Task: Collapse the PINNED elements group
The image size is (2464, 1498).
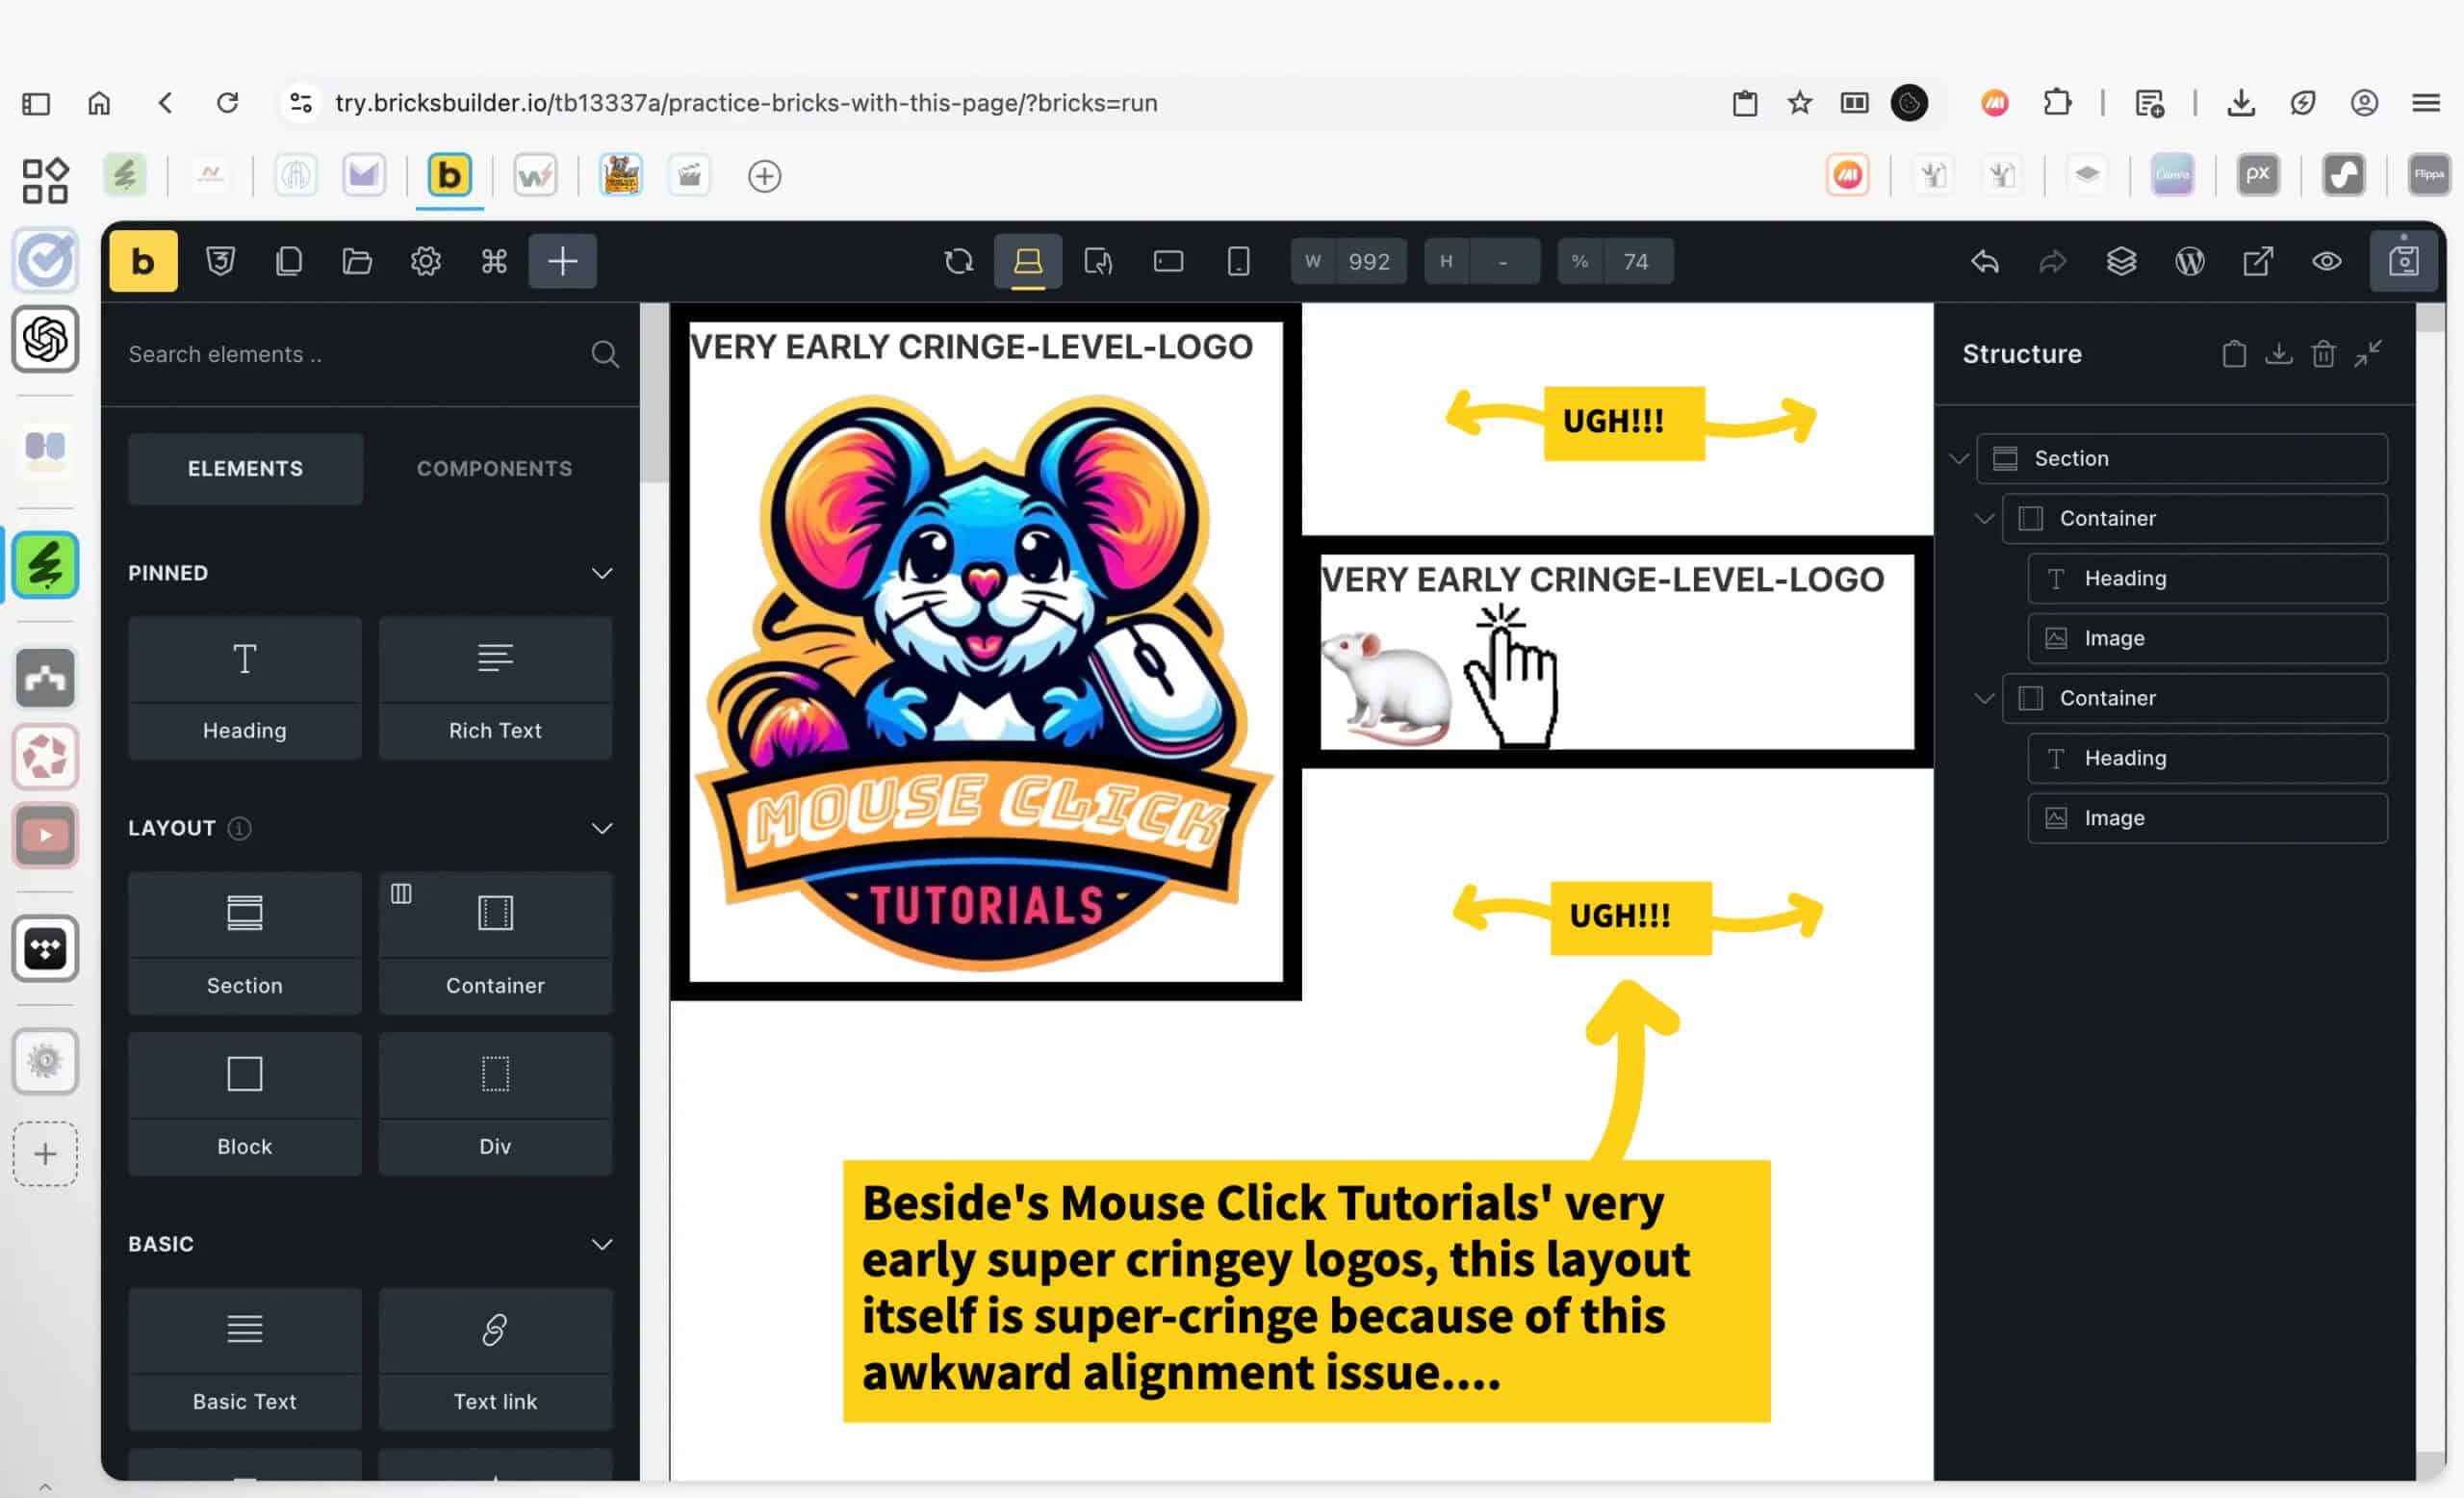Action: coord(601,573)
